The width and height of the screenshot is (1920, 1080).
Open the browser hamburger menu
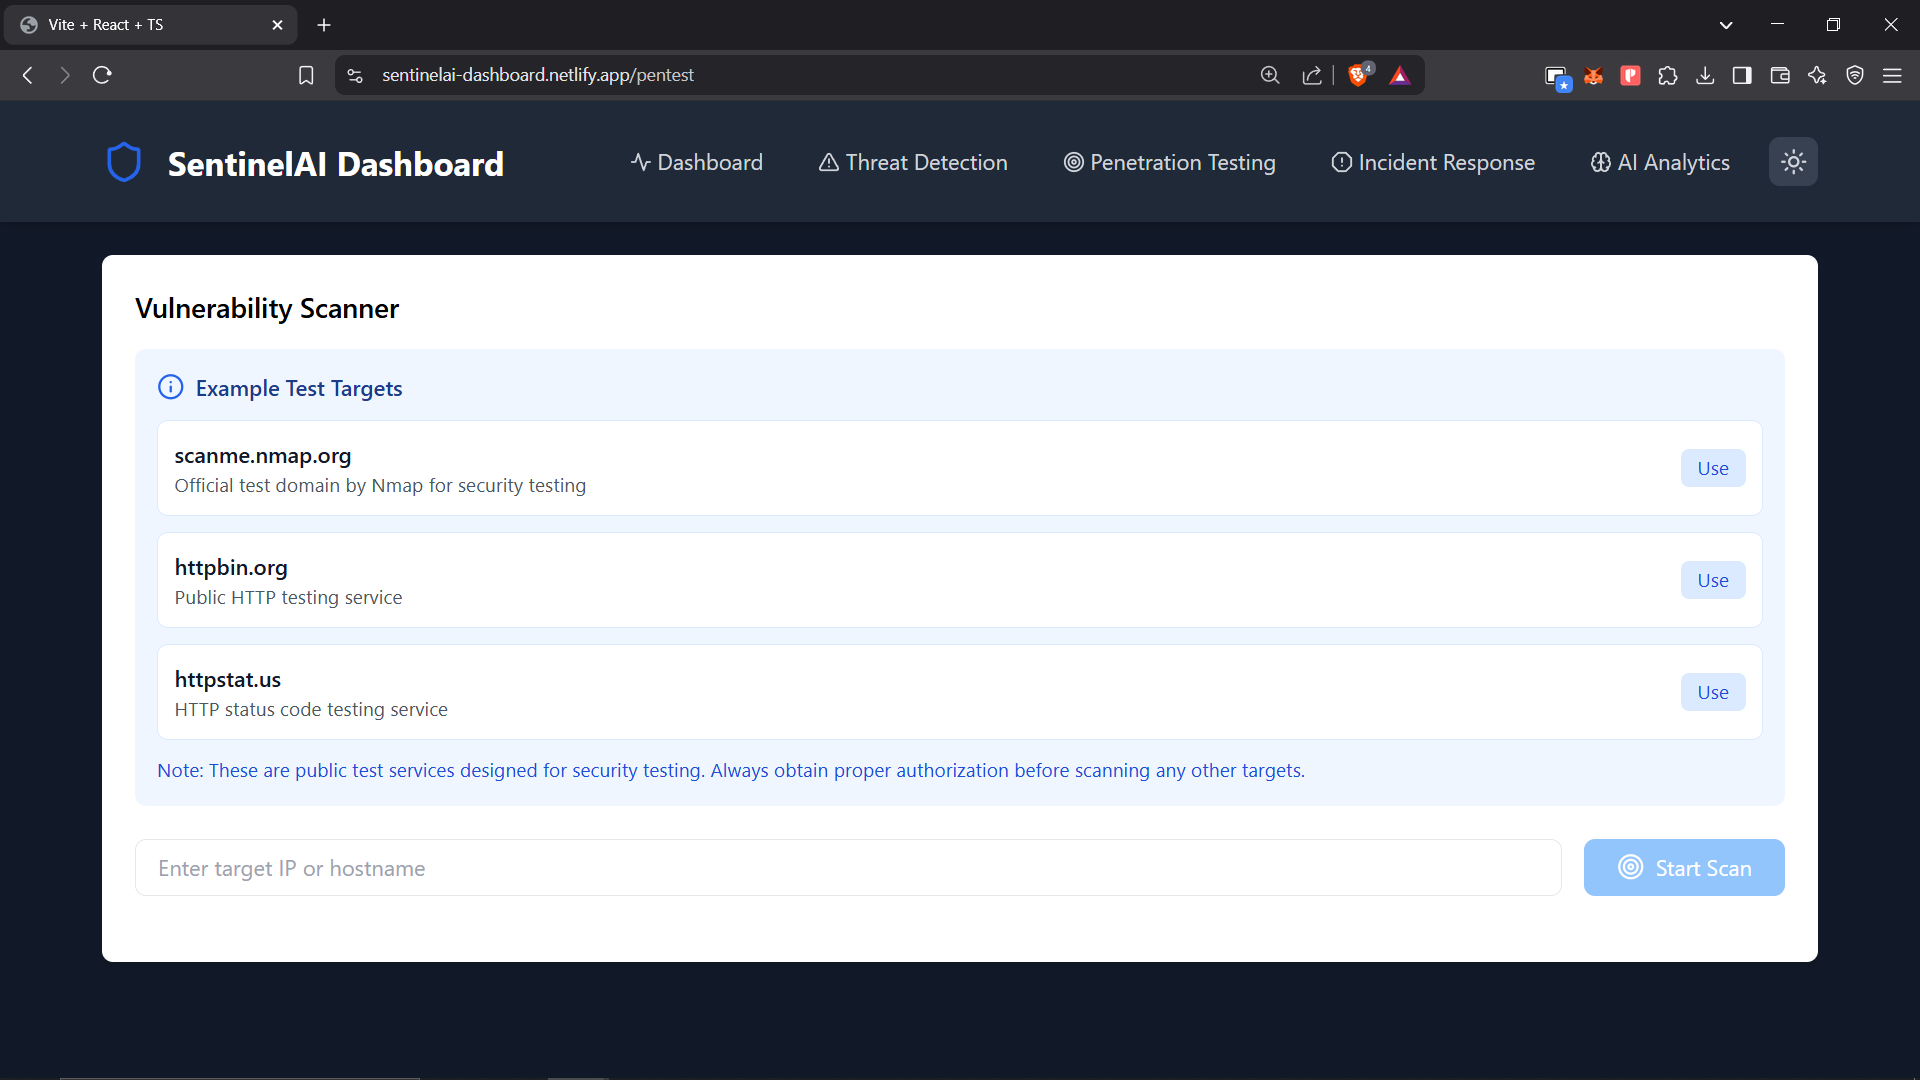click(x=1894, y=75)
